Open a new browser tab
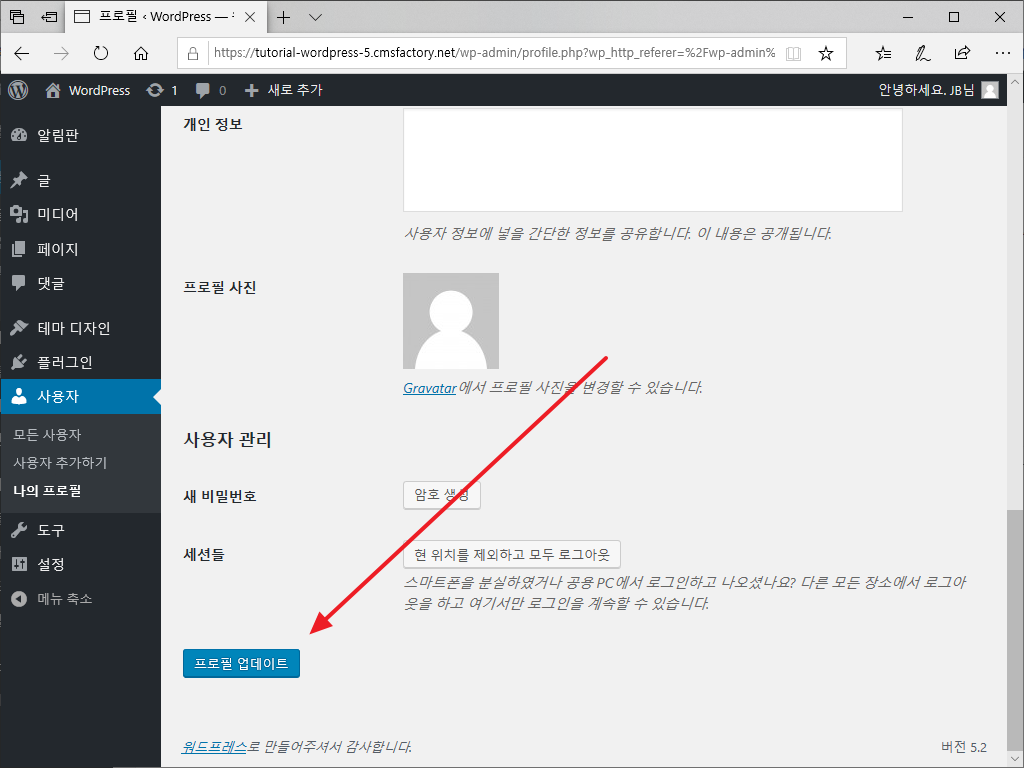 [x=283, y=18]
